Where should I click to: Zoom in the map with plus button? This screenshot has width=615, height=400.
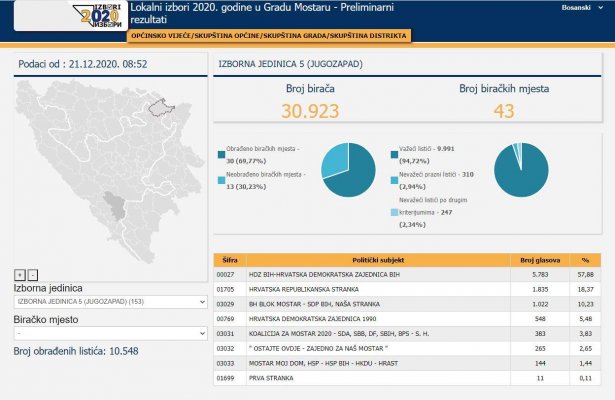[x=19, y=273]
